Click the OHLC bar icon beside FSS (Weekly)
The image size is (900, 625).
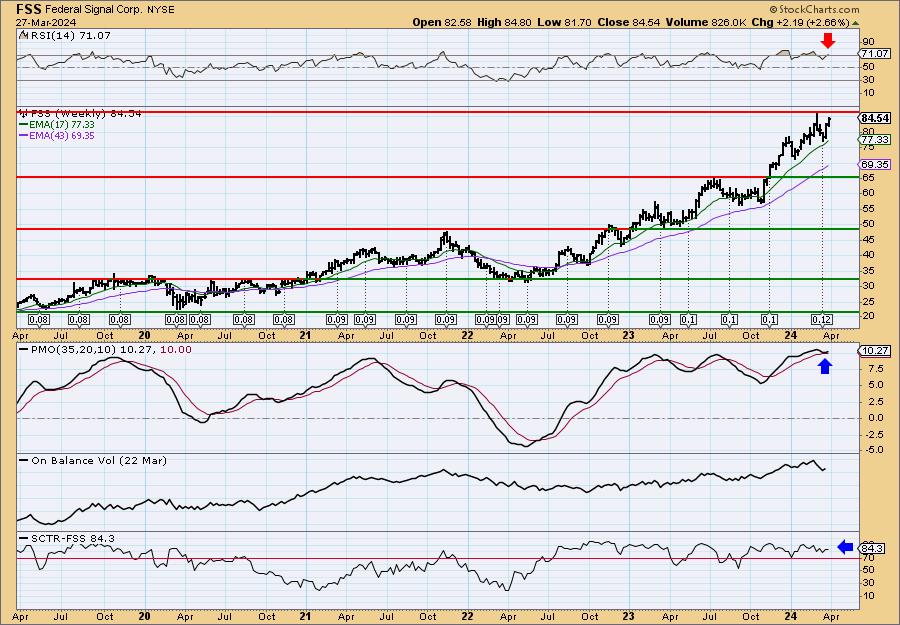pyautogui.click(x=23, y=113)
